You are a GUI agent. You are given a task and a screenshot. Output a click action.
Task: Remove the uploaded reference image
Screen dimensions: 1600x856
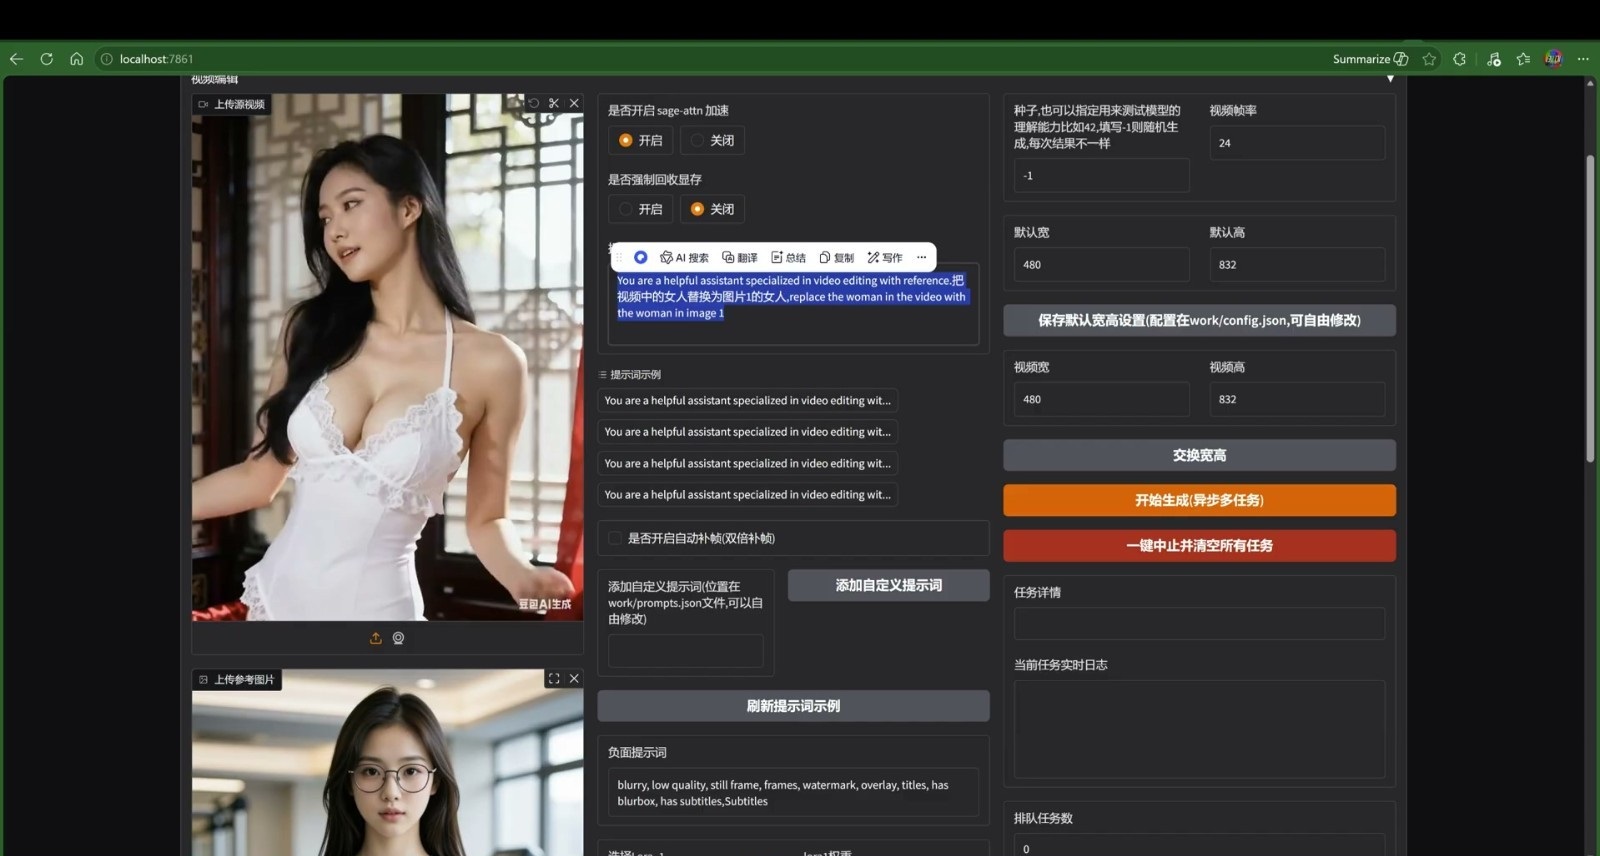tap(574, 678)
